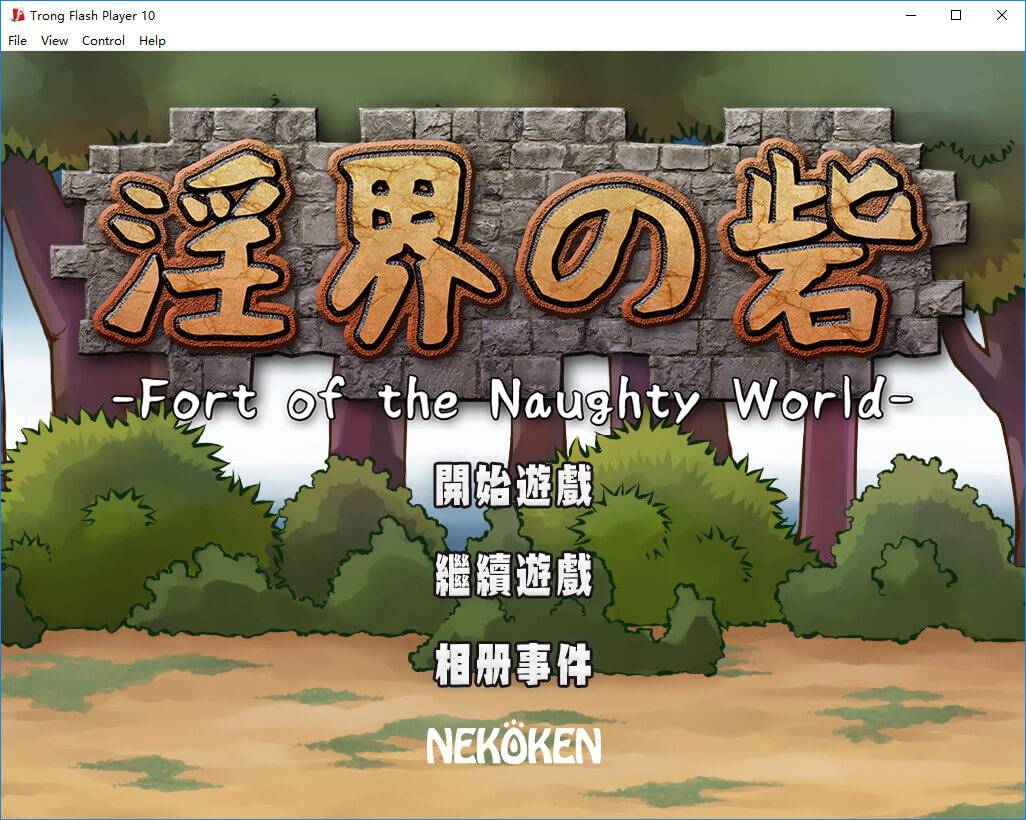Click the 'Fort of the Naughty World' subtitle
Image resolution: width=1026 pixels, height=820 pixels.
[x=512, y=401]
